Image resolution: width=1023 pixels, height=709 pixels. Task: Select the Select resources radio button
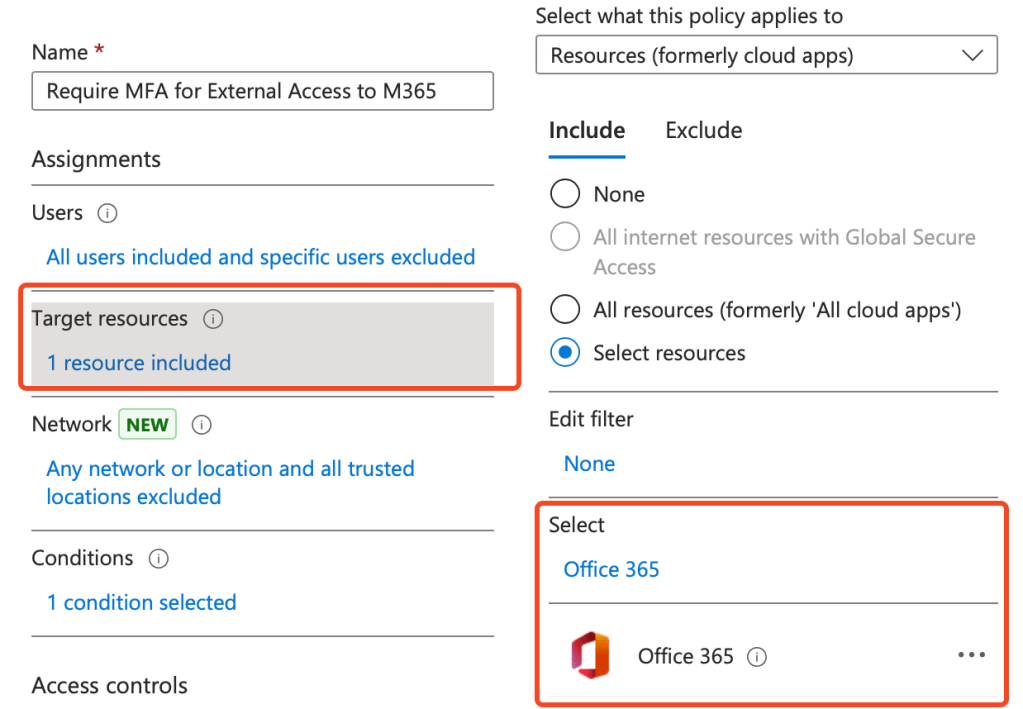click(565, 353)
